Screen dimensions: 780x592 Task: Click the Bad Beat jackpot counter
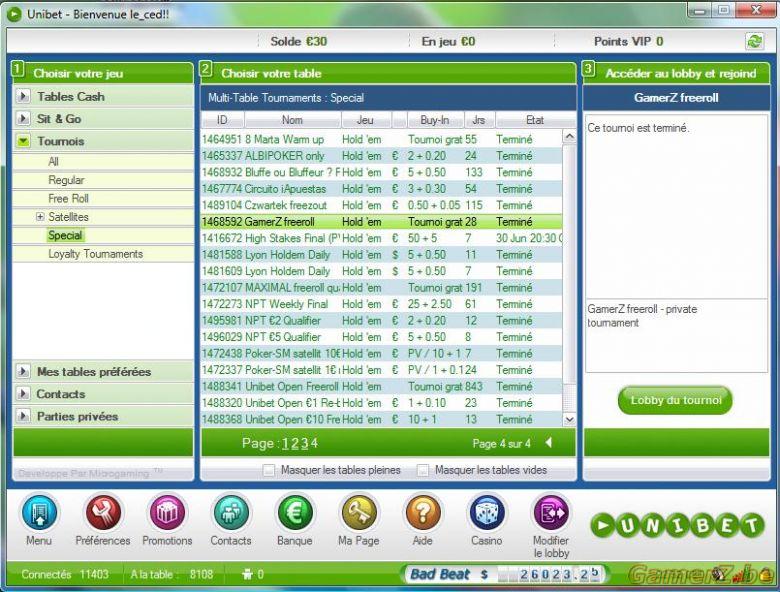[506, 575]
